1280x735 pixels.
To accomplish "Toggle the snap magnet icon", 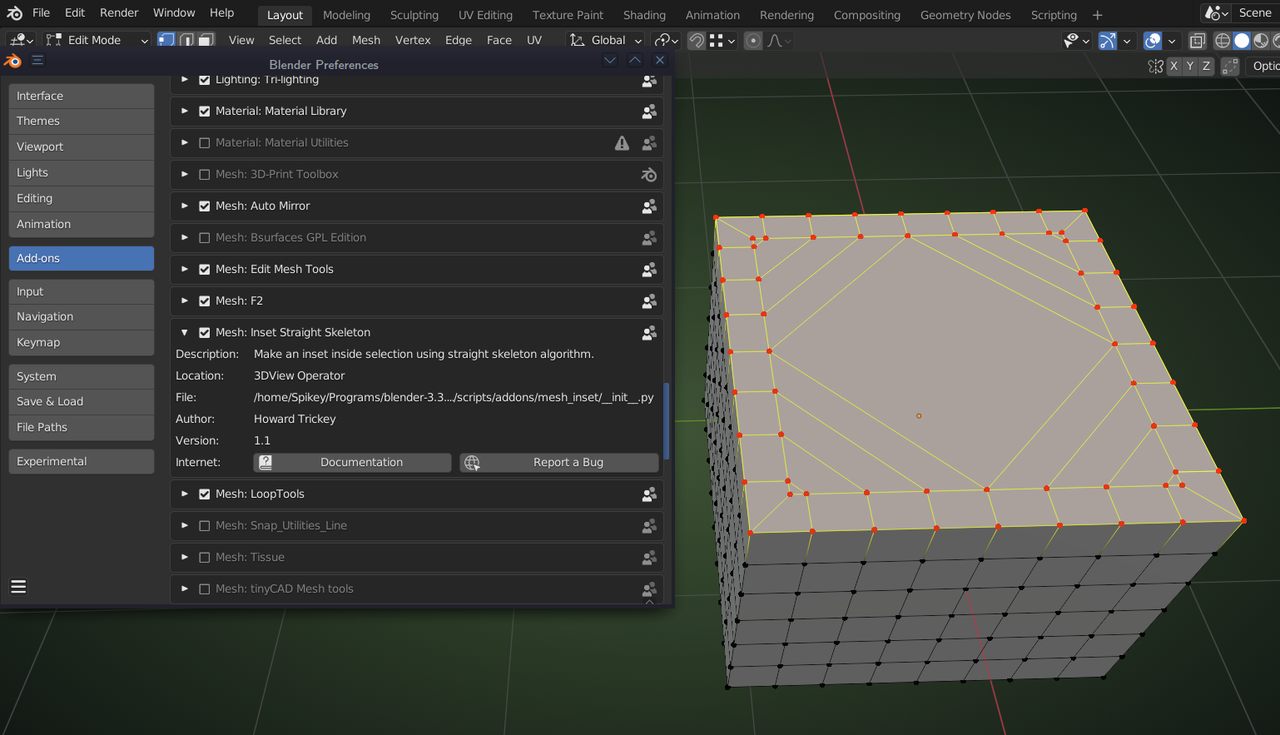I will tap(696, 40).
